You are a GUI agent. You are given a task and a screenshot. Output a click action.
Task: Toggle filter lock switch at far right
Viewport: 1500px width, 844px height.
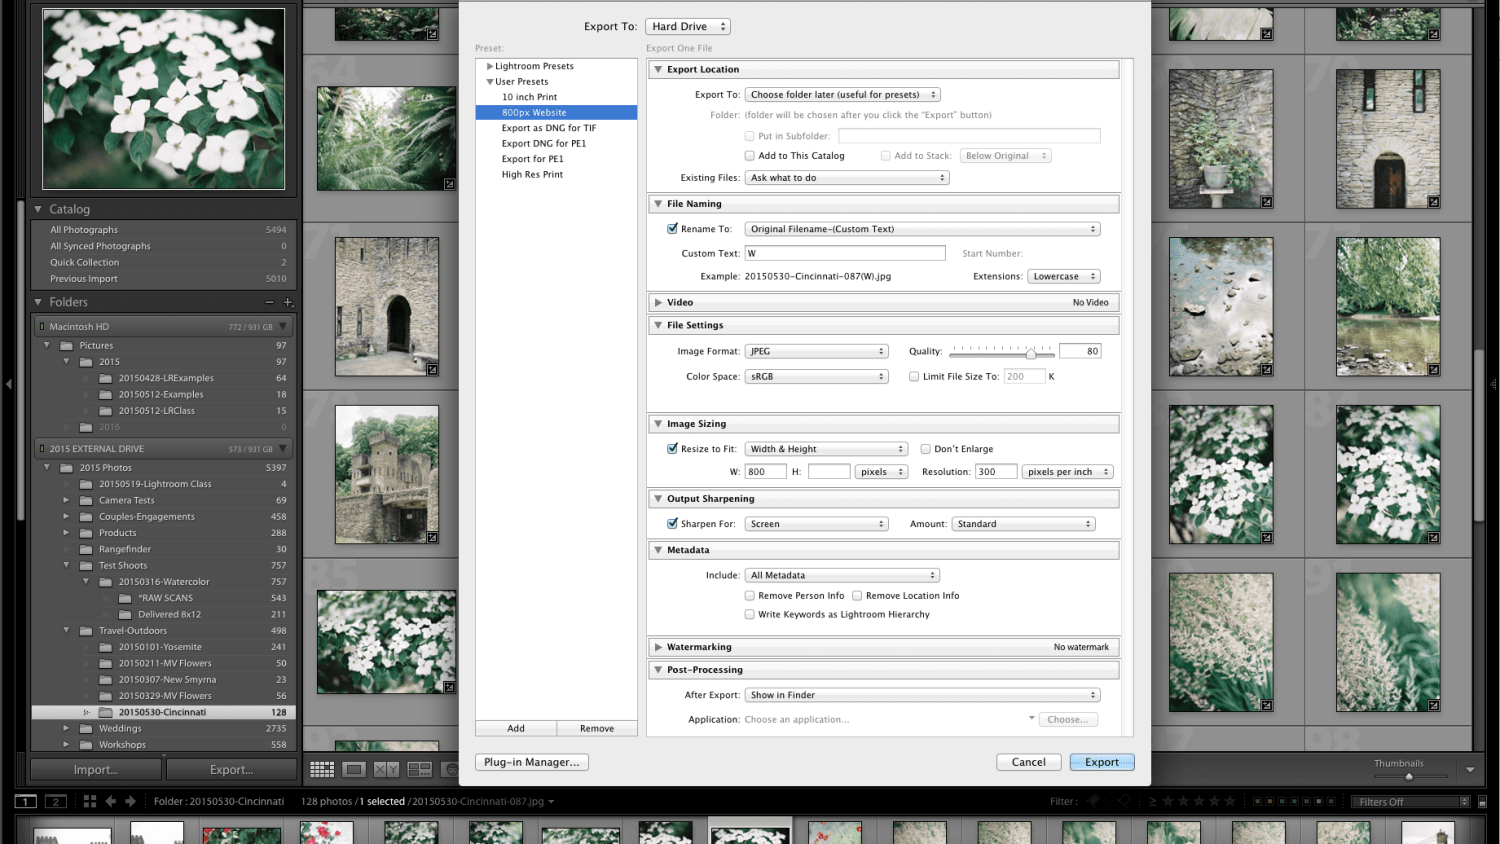point(1481,801)
